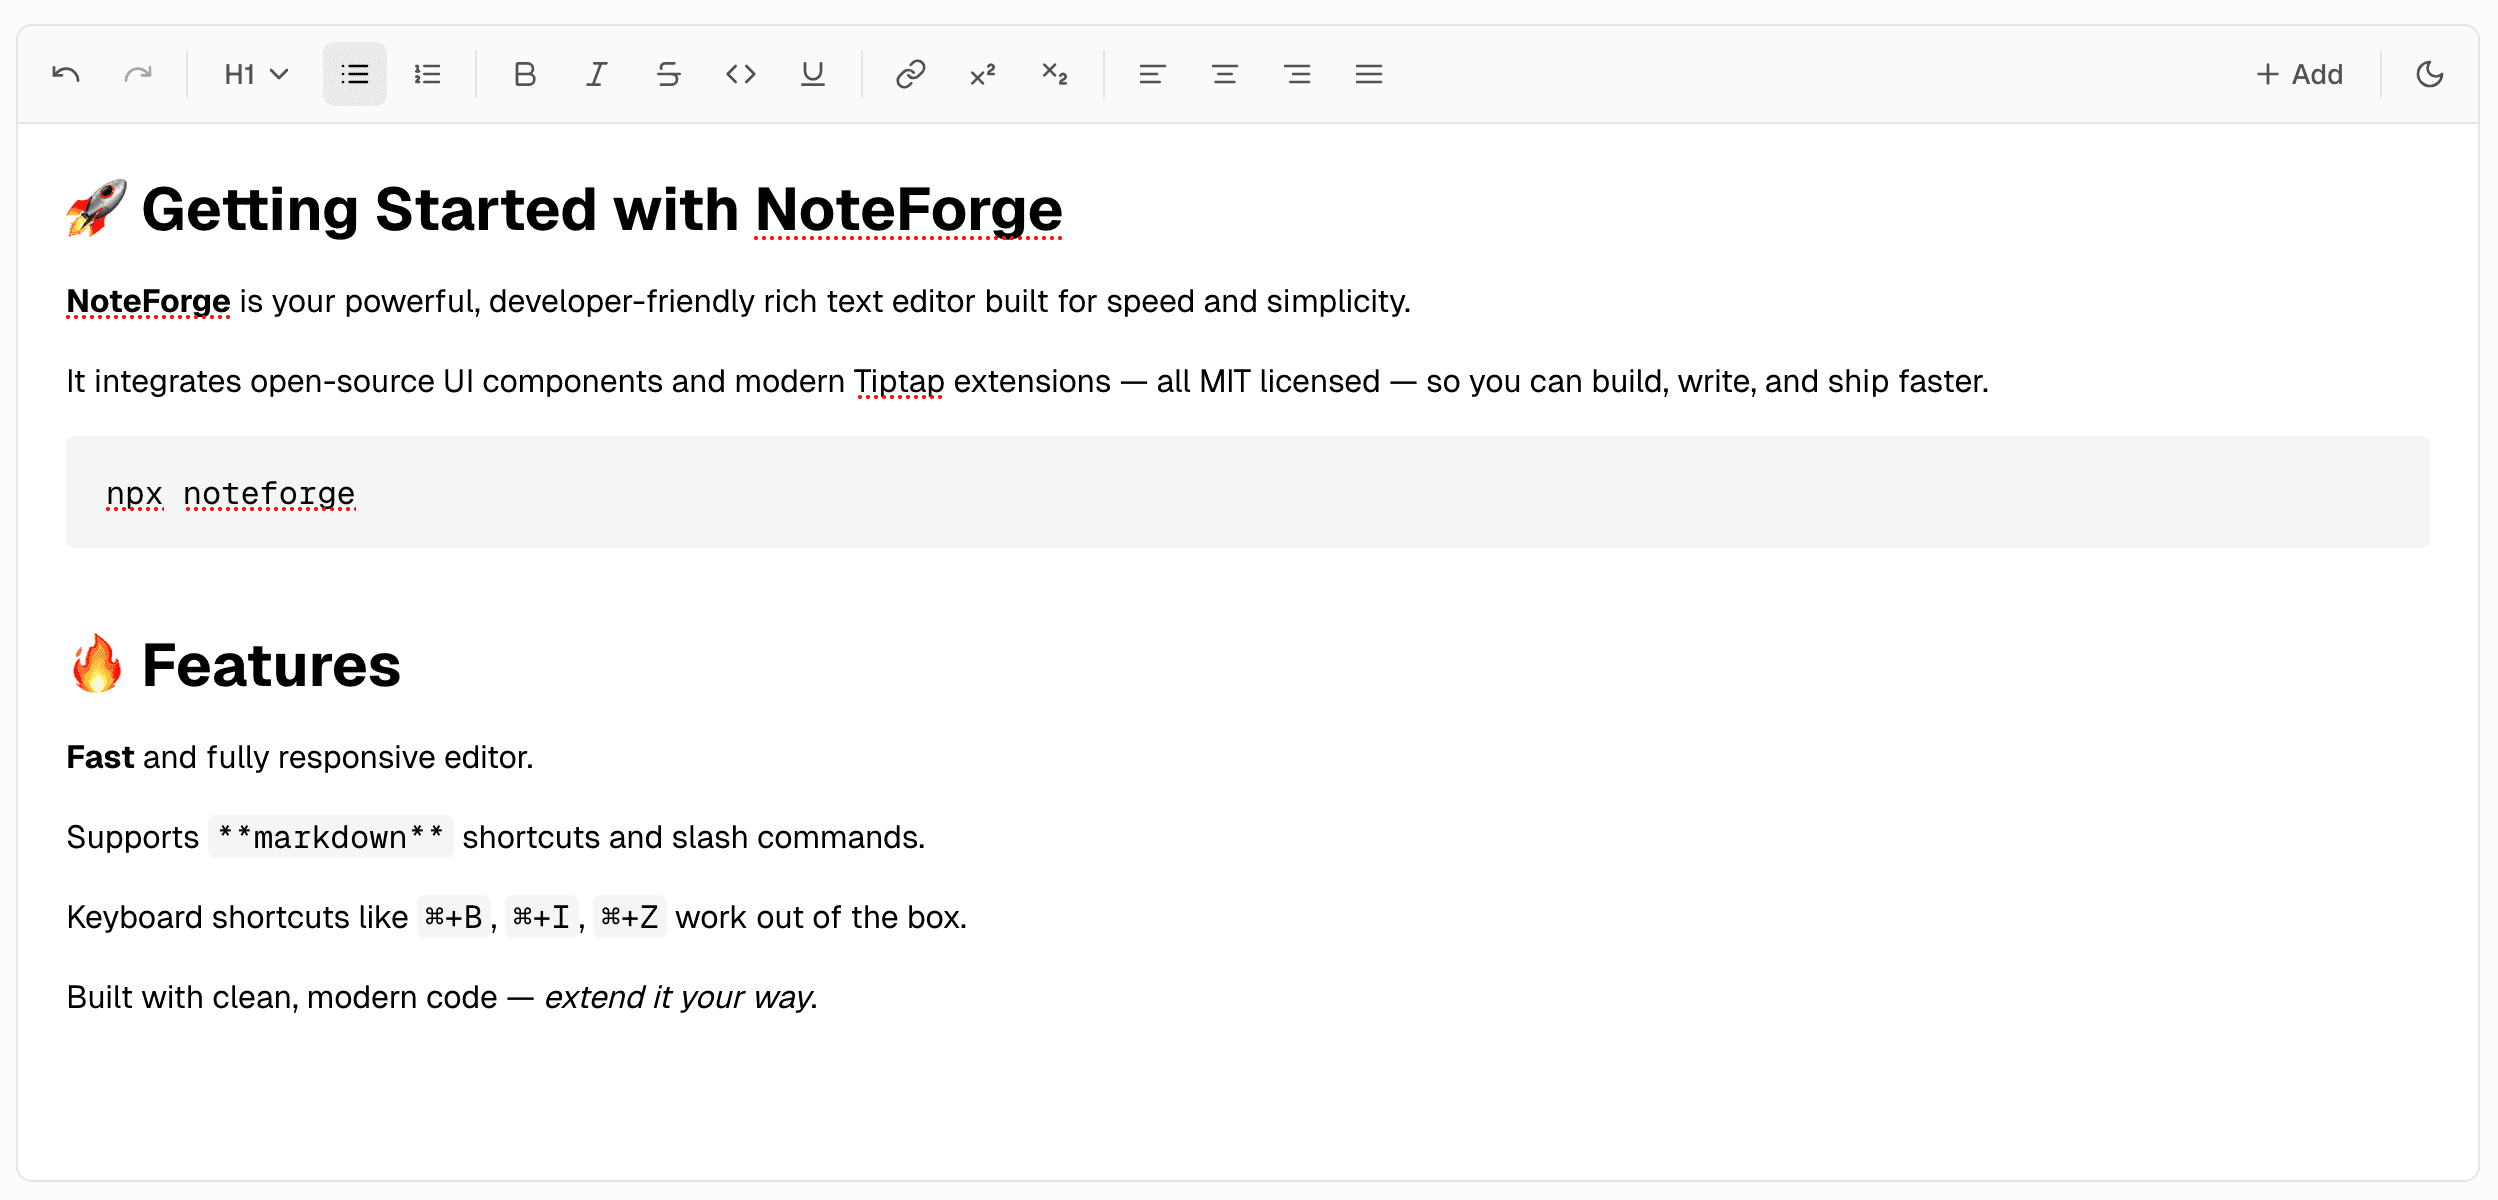Toggle inline code formatting
This screenshot has width=2498, height=1200.
(x=741, y=74)
